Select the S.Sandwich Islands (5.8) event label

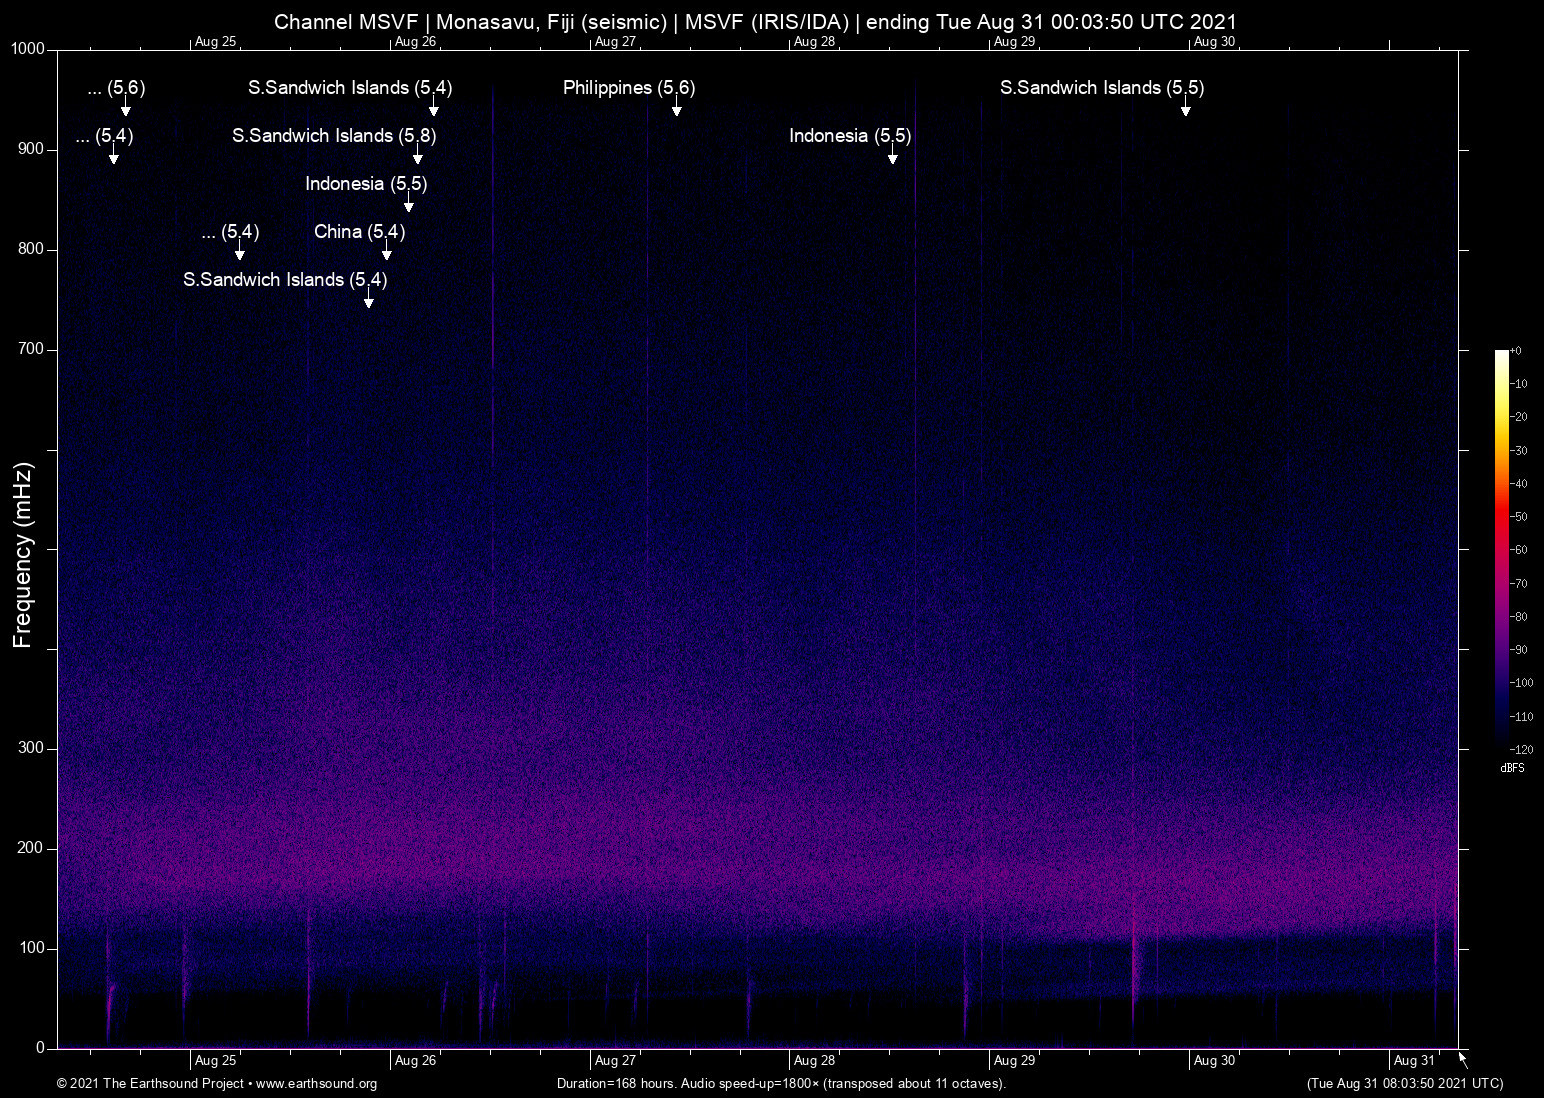tap(334, 135)
